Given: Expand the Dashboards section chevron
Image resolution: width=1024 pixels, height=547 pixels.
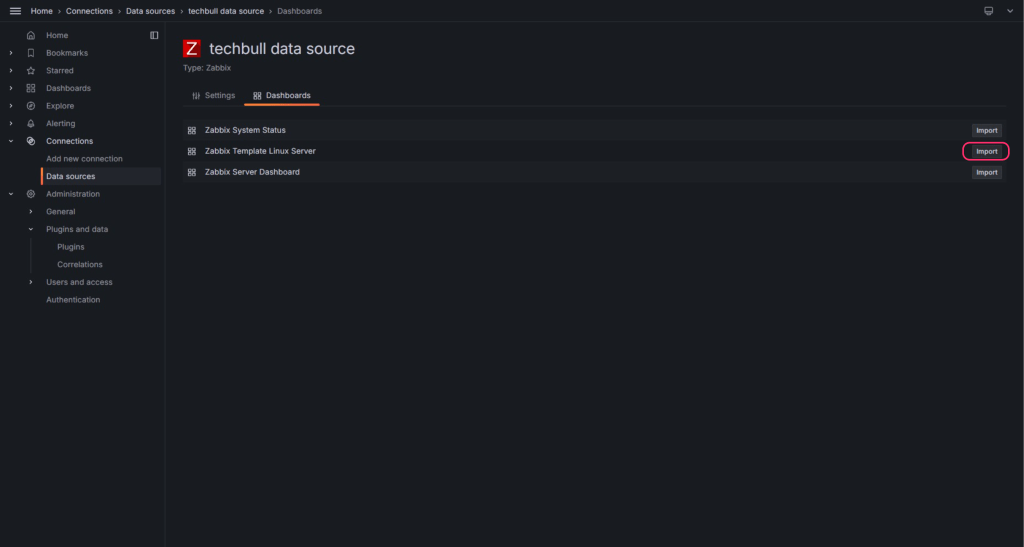Looking at the screenshot, I should (11, 88).
